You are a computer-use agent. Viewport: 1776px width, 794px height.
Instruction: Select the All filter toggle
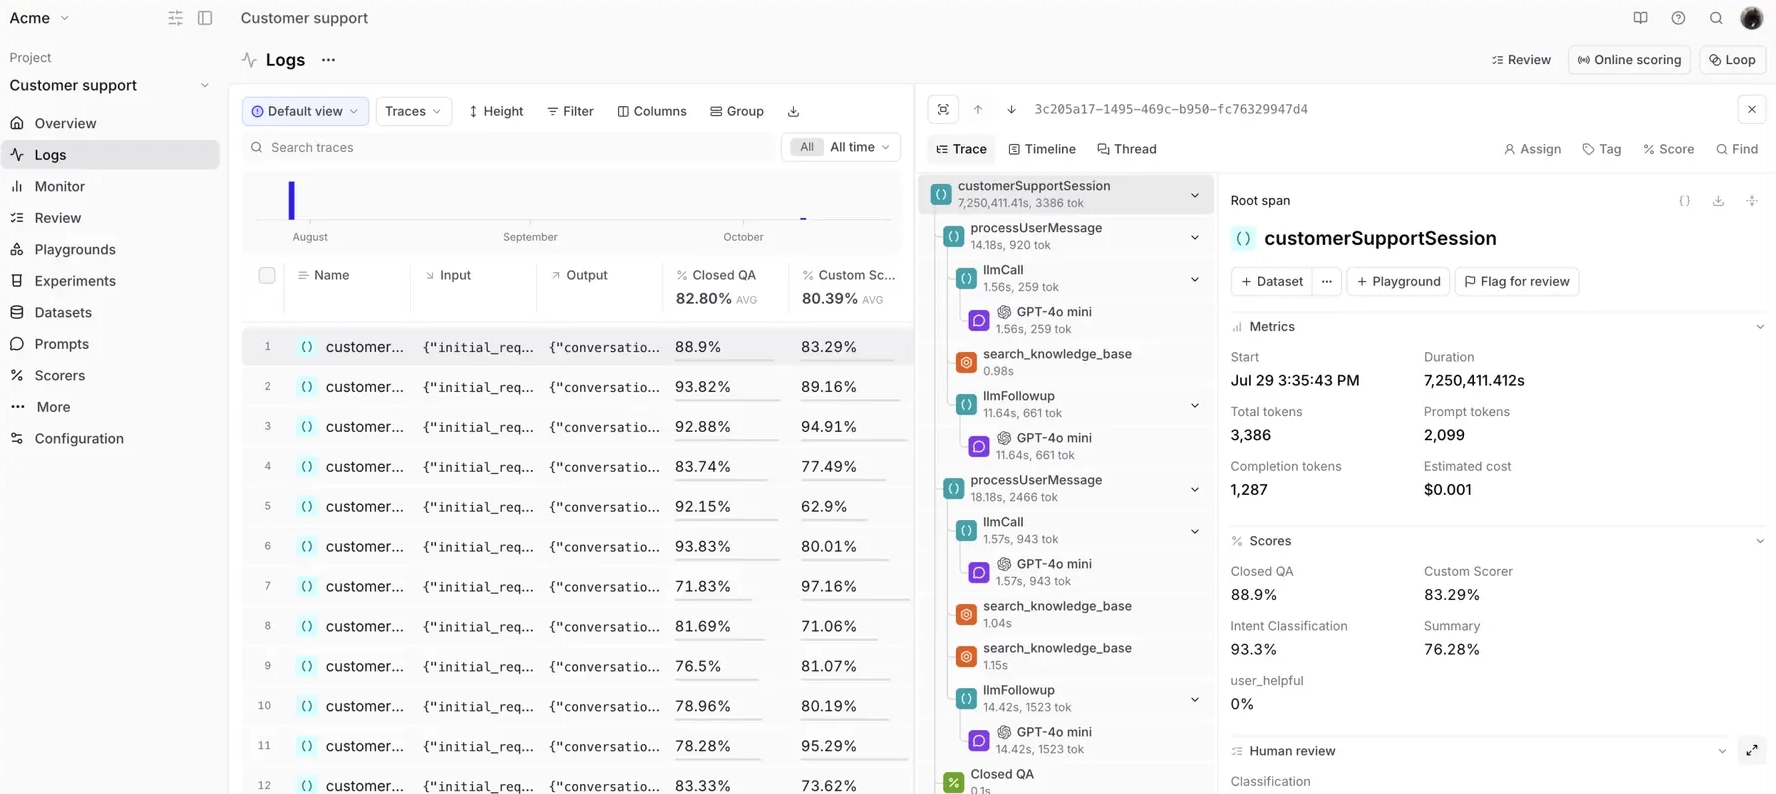pos(806,147)
